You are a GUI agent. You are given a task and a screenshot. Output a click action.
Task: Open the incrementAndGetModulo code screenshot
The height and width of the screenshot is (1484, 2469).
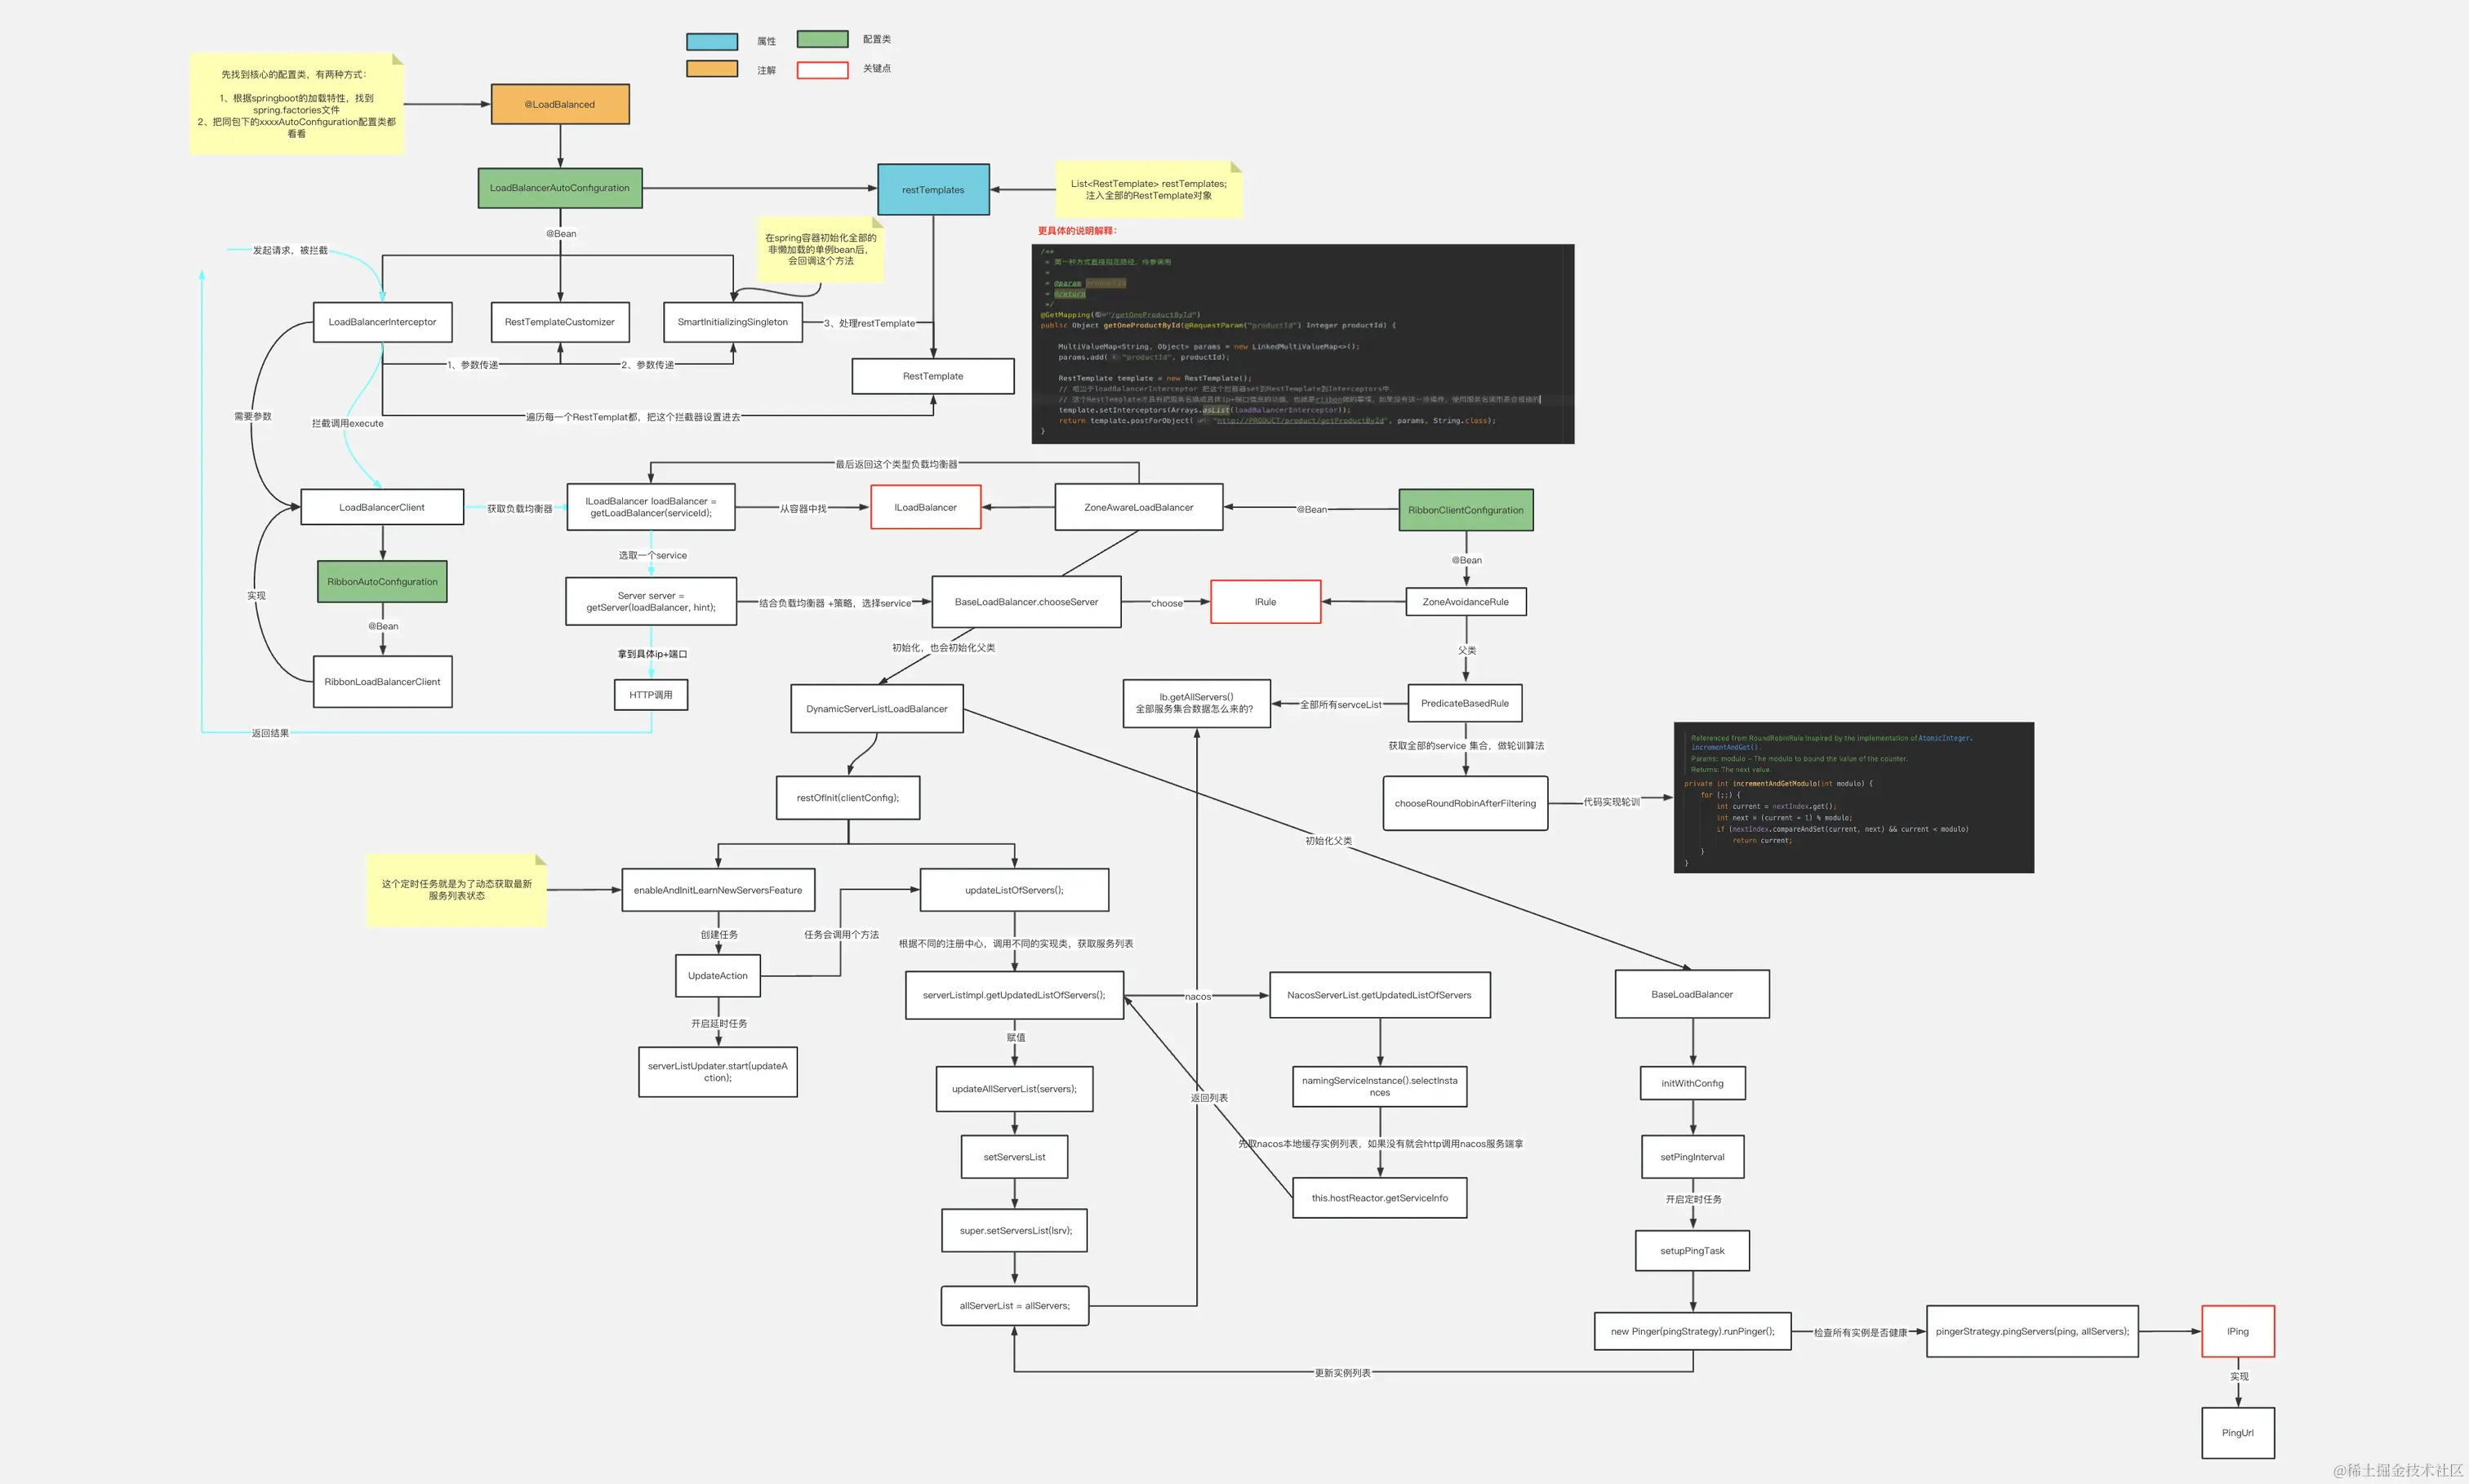tap(1853, 797)
